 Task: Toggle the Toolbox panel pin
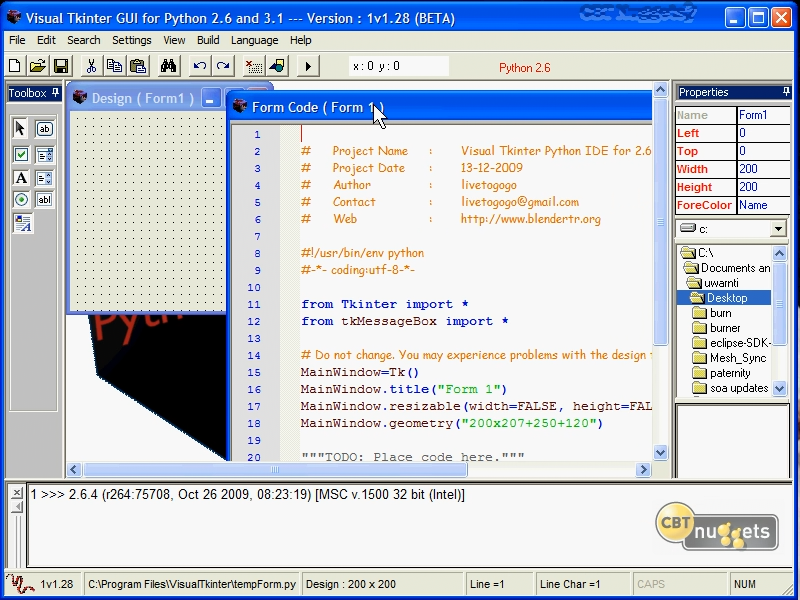tap(55, 93)
